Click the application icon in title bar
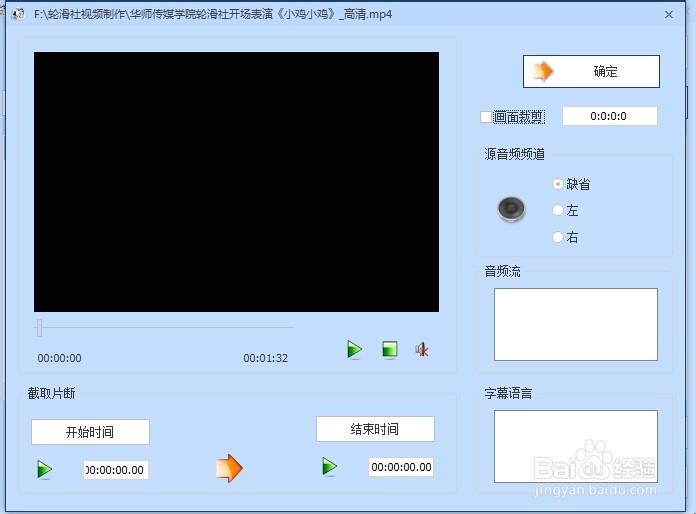Screen dimensions: 696x514 pyautogui.click(x=18, y=14)
